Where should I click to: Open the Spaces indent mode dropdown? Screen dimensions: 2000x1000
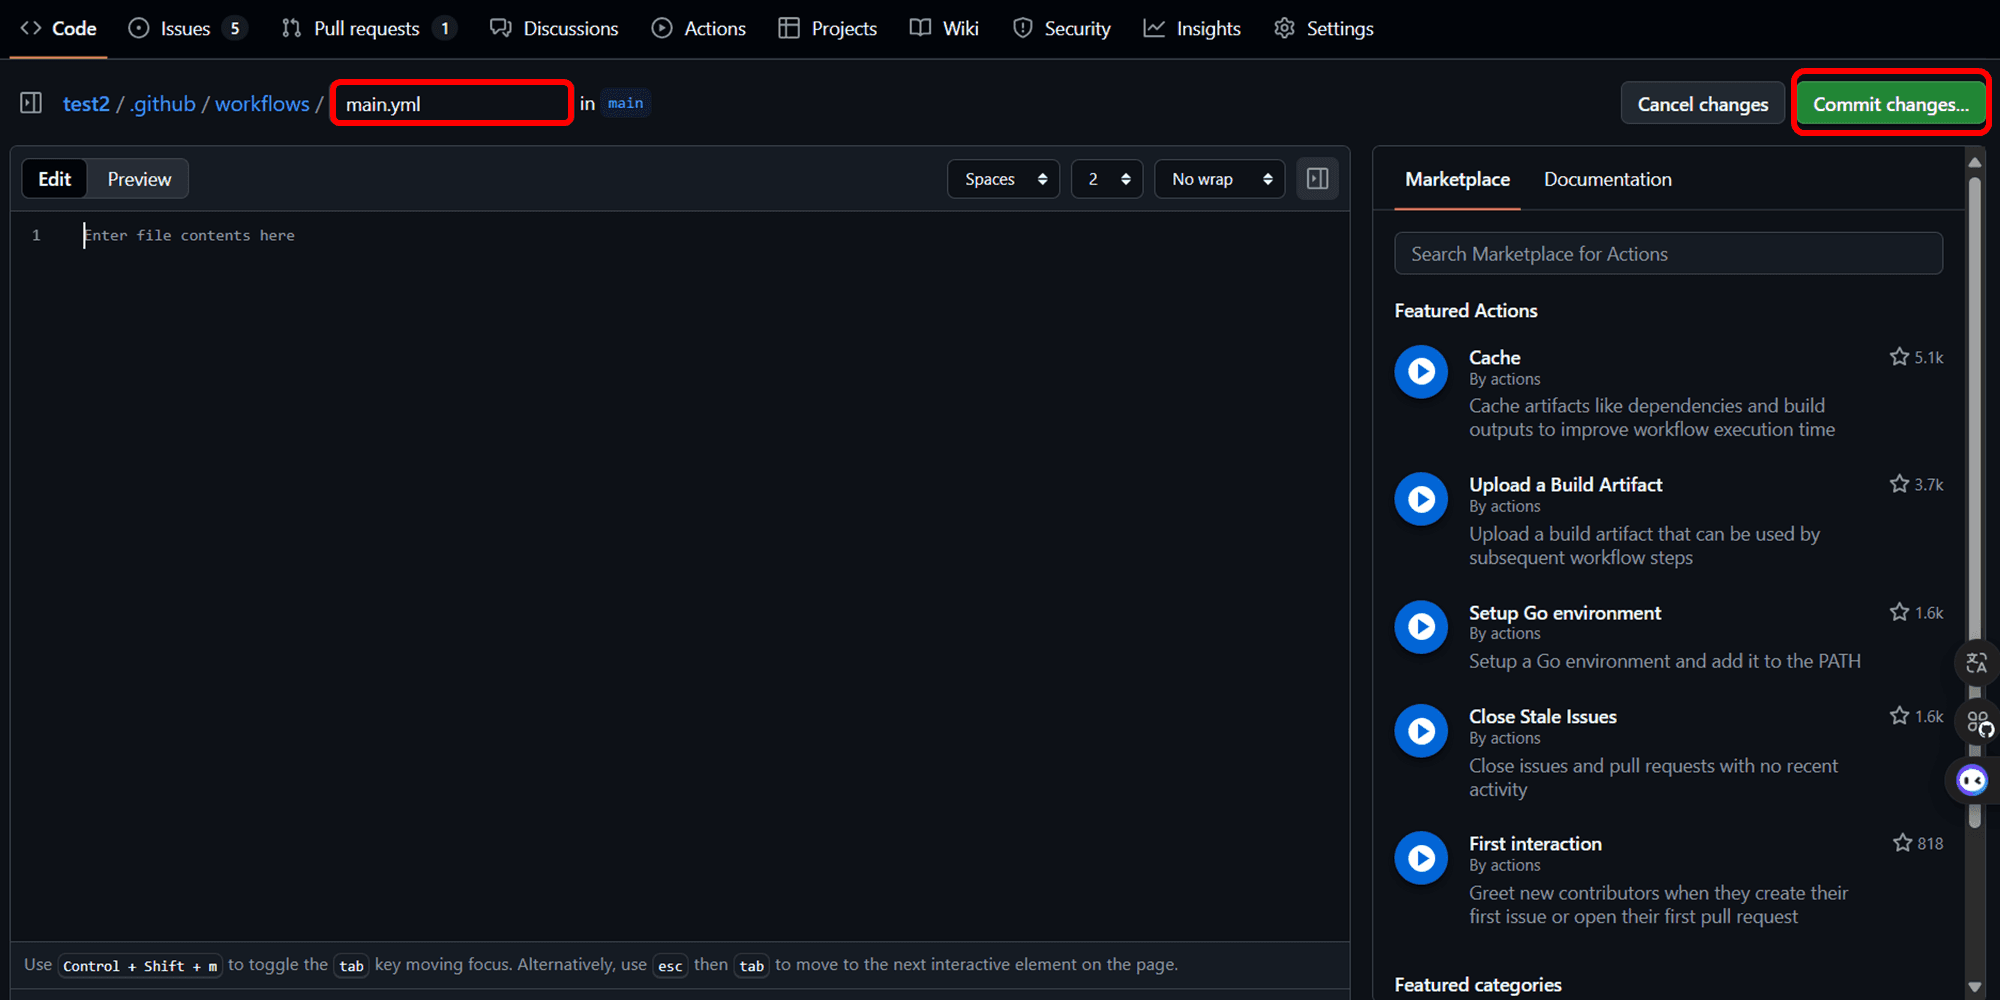pyautogui.click(x=1003, y=179)
